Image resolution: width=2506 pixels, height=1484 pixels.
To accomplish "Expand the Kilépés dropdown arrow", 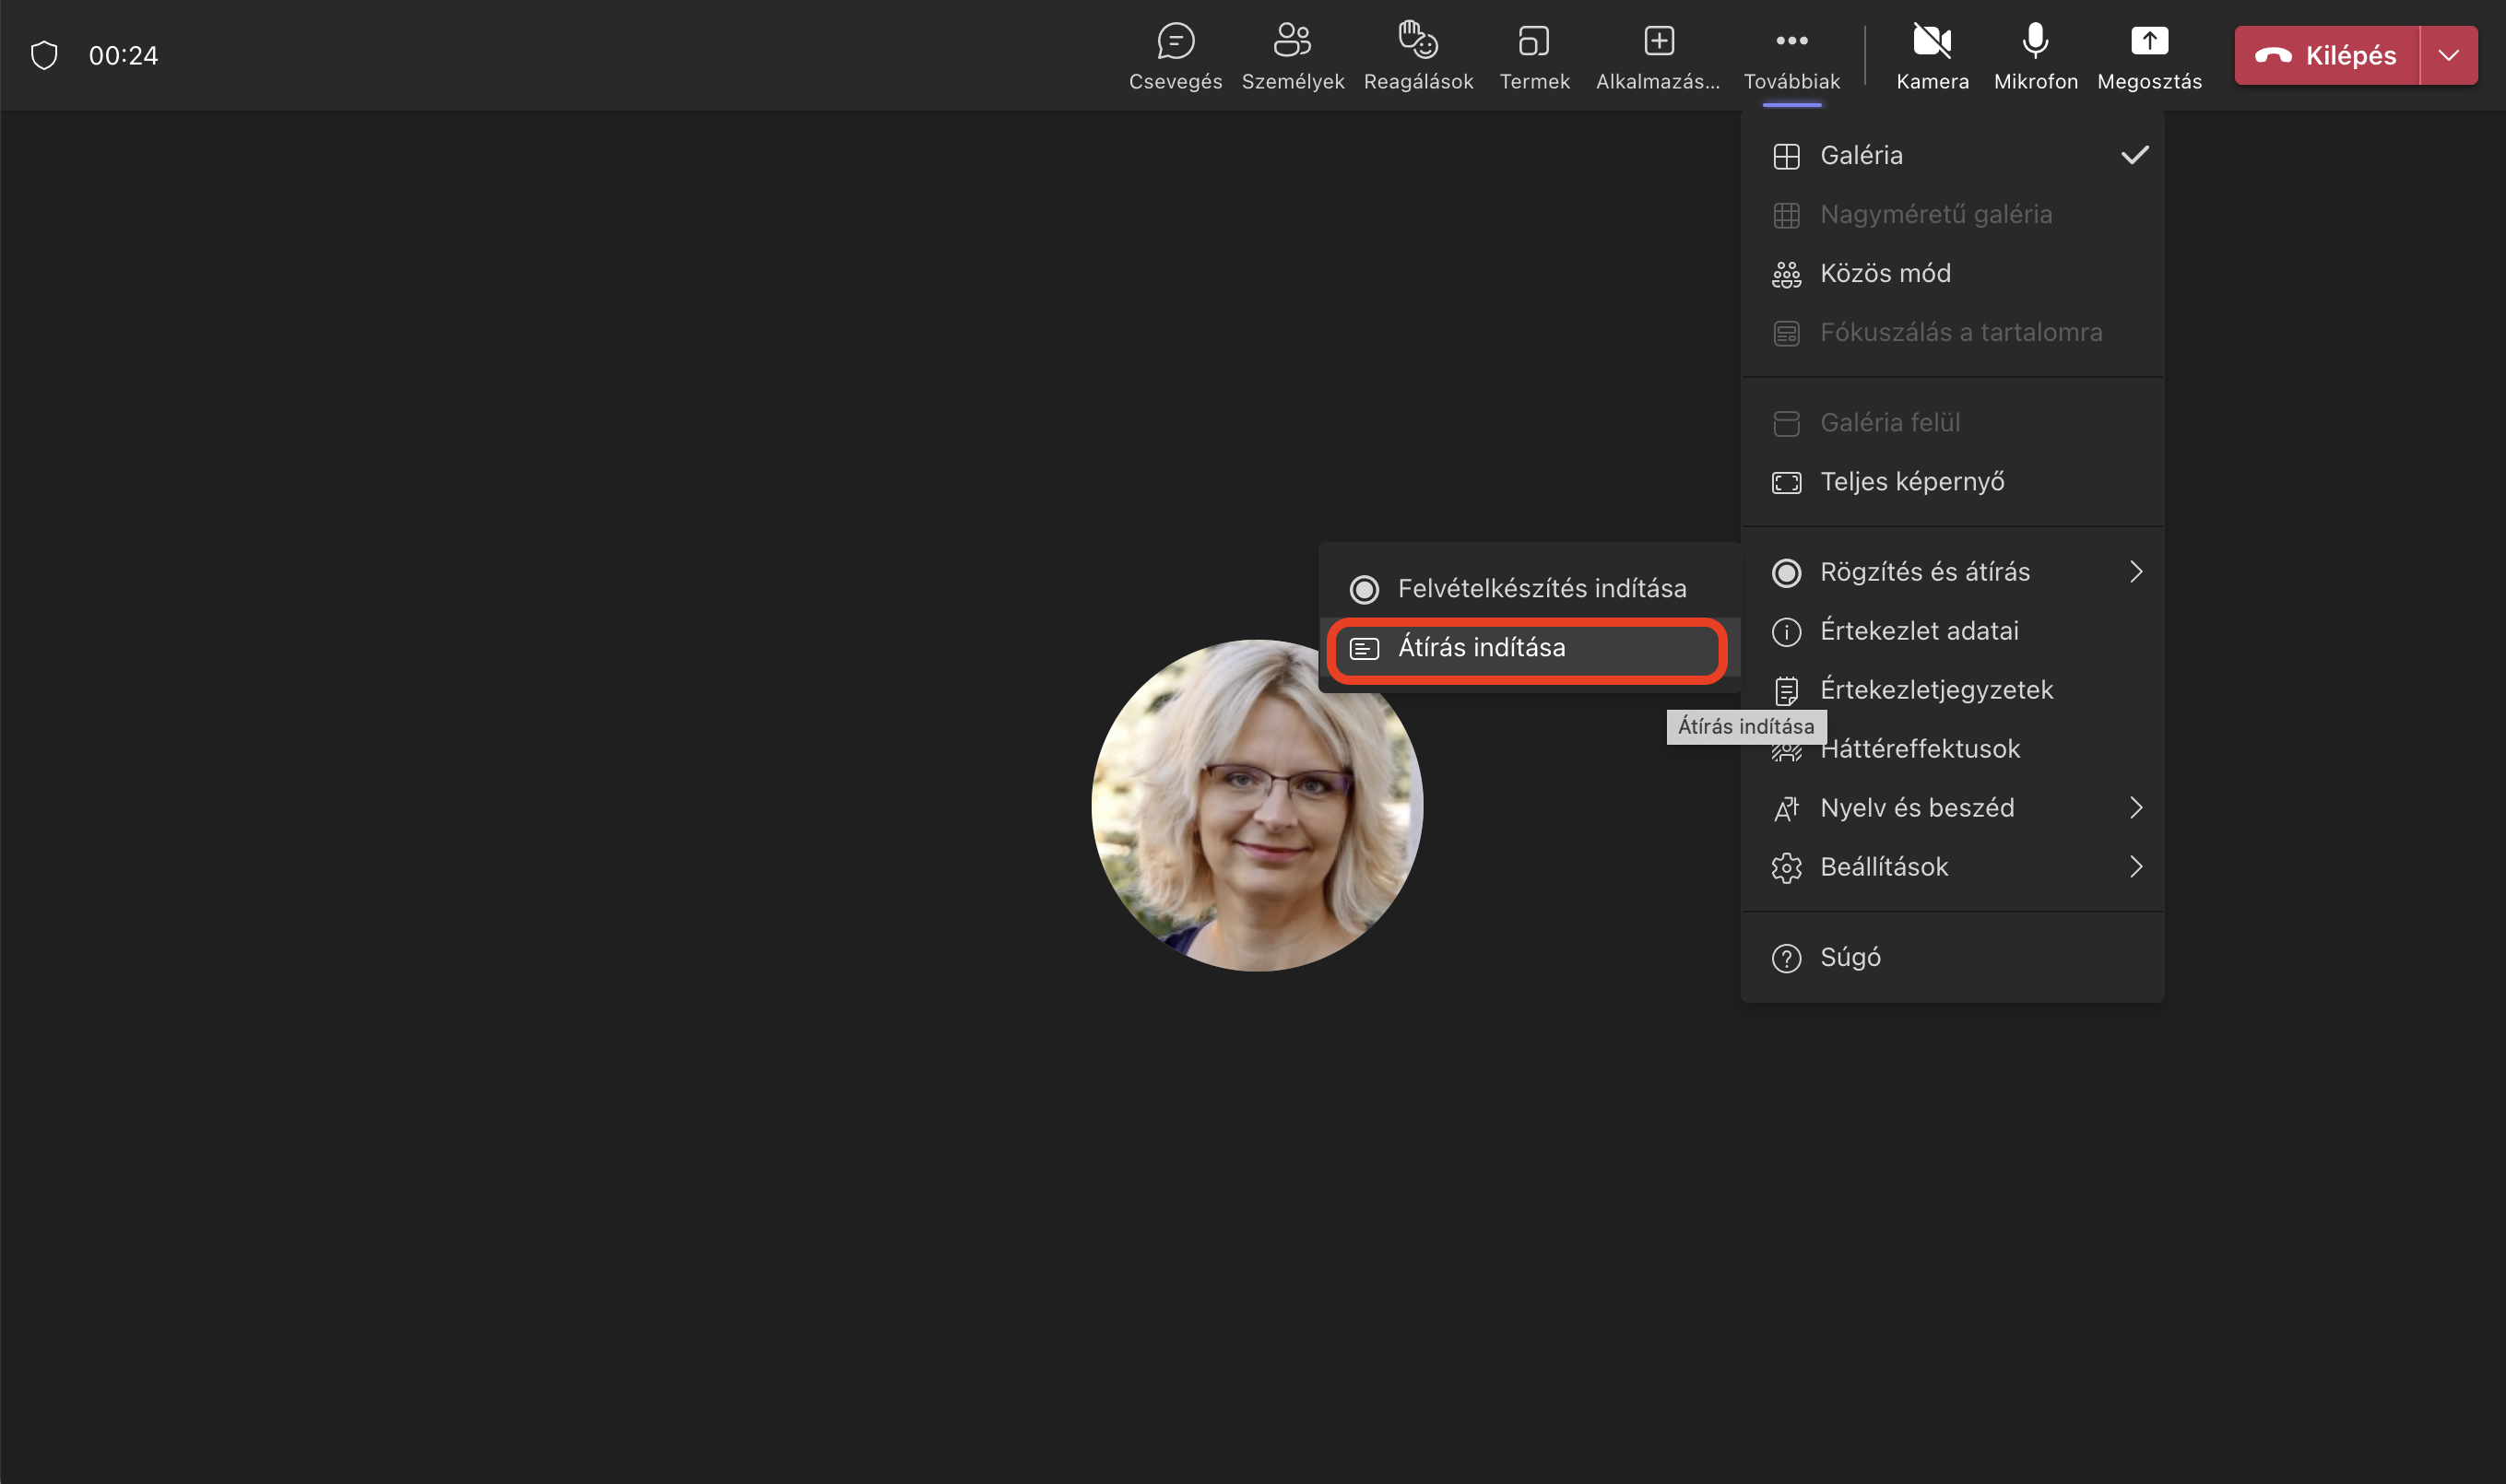I will pyautogui.click(x=2448, y=55).
